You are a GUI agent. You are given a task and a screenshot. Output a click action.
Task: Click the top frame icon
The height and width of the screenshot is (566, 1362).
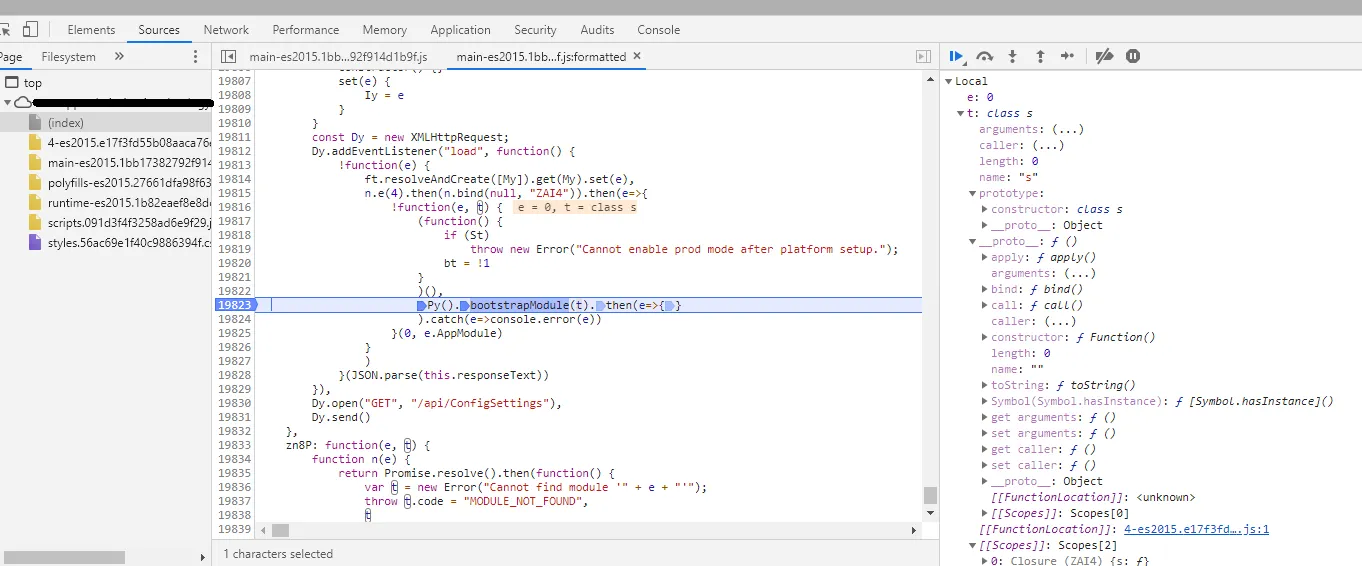(12, 83)
